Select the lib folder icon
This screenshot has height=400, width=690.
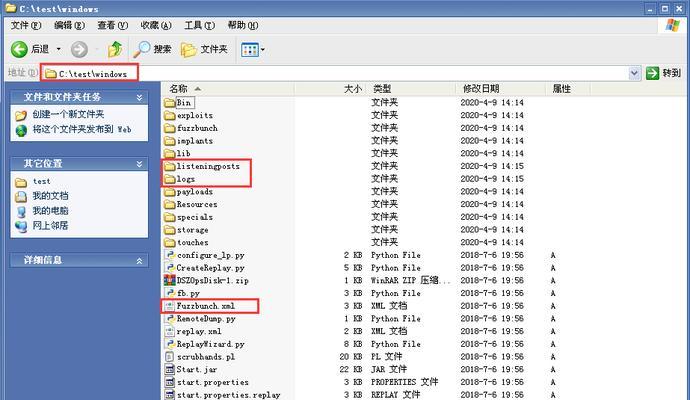[169, 154]
